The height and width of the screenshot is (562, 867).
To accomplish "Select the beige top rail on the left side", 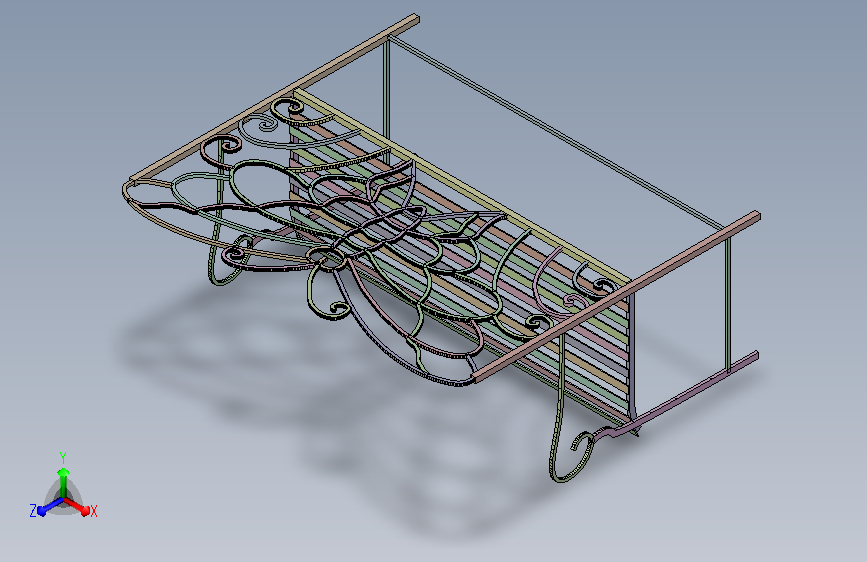I will 274,100.
